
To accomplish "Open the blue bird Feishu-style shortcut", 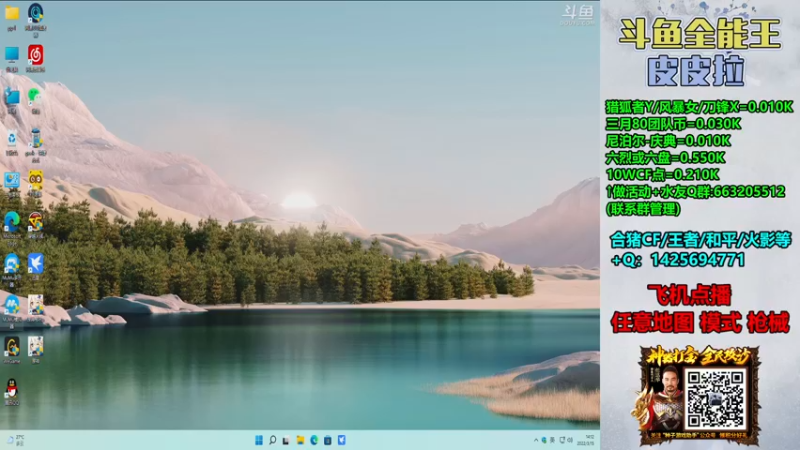I will click(35, 263).
